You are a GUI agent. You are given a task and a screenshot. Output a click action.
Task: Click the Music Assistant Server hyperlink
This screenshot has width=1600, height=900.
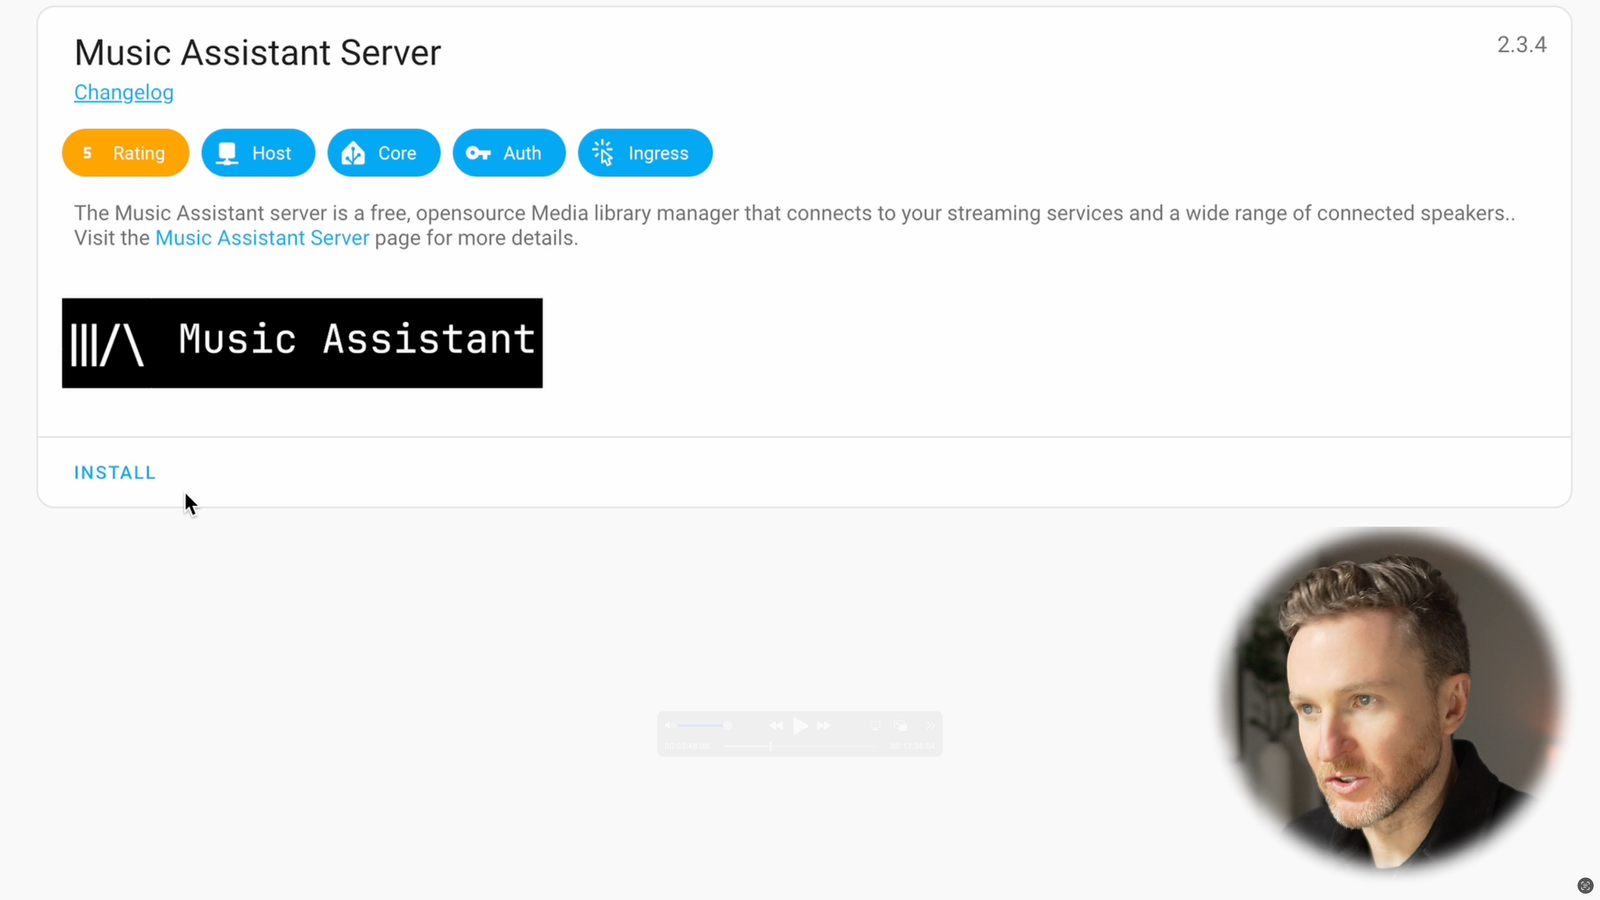point(262,238)
